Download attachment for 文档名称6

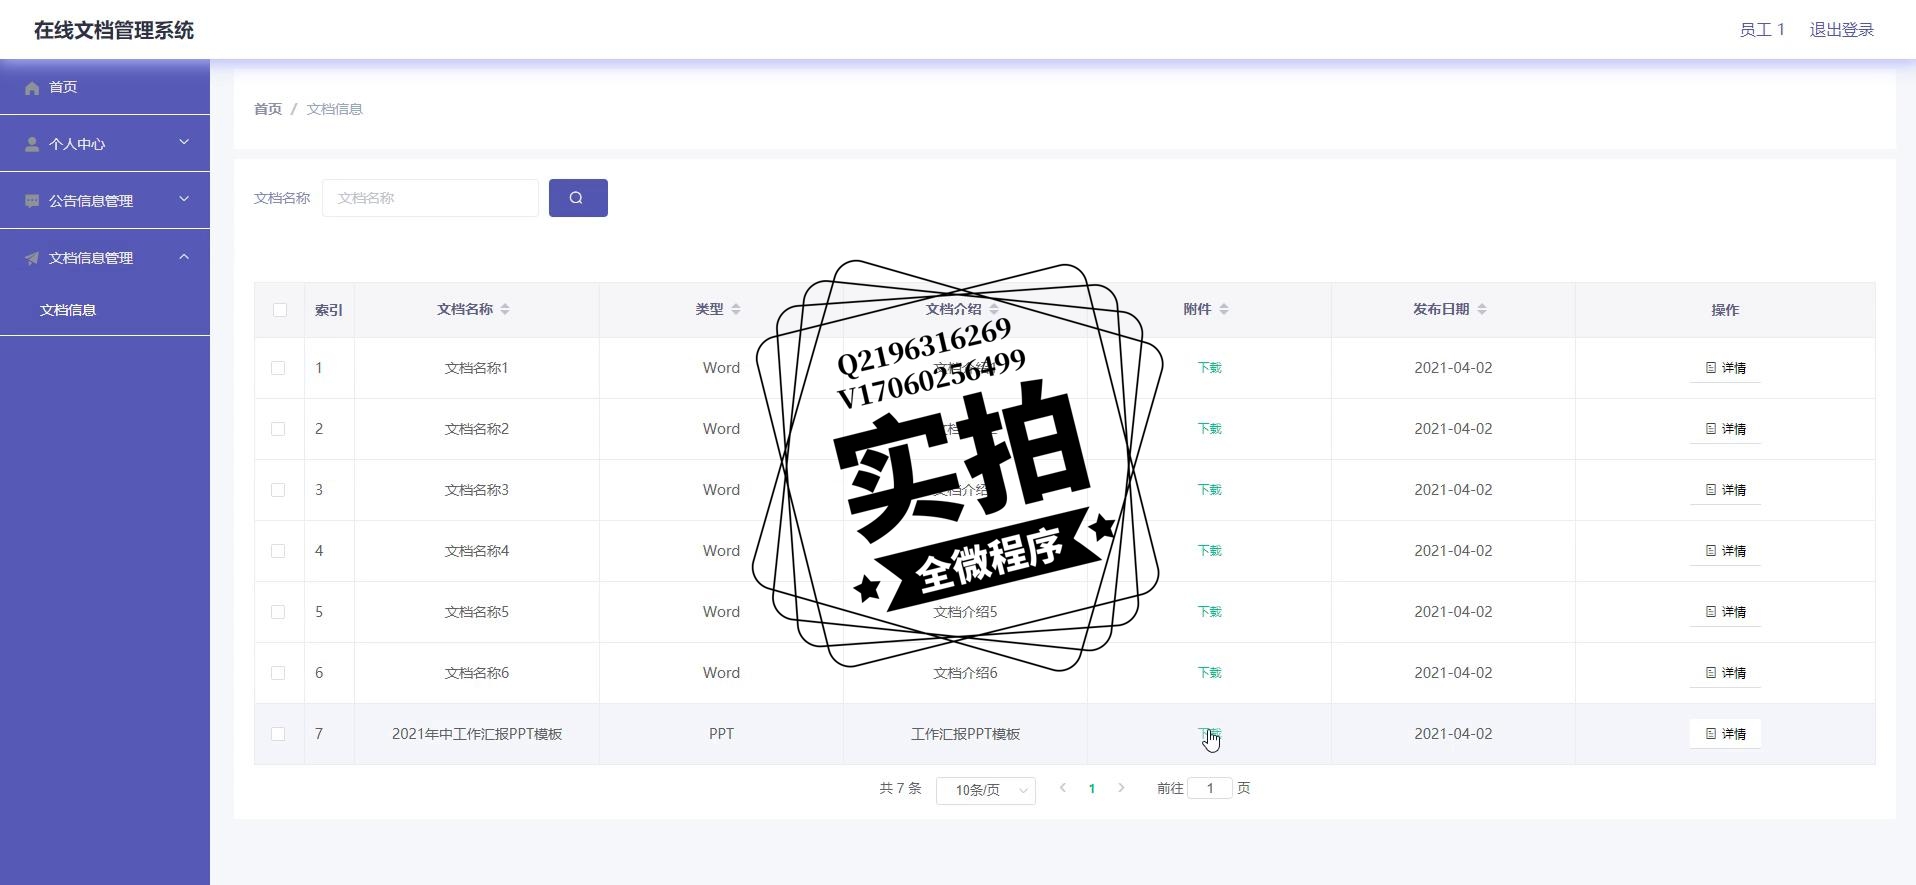point(1209,673)
